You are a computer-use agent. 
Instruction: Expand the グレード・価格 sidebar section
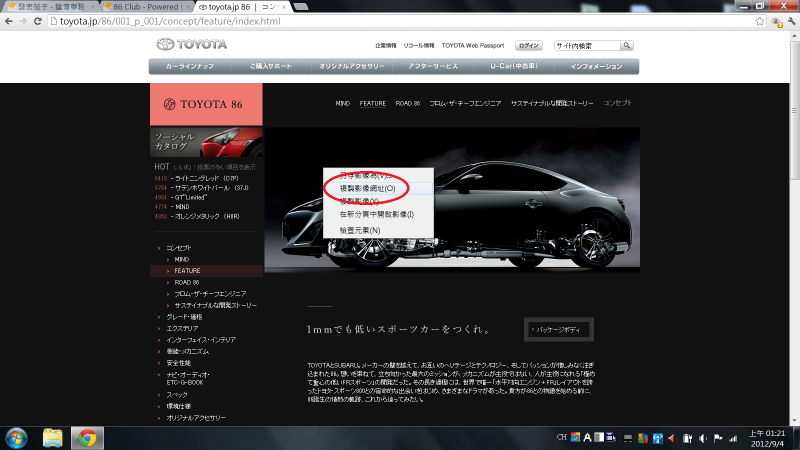184,317
